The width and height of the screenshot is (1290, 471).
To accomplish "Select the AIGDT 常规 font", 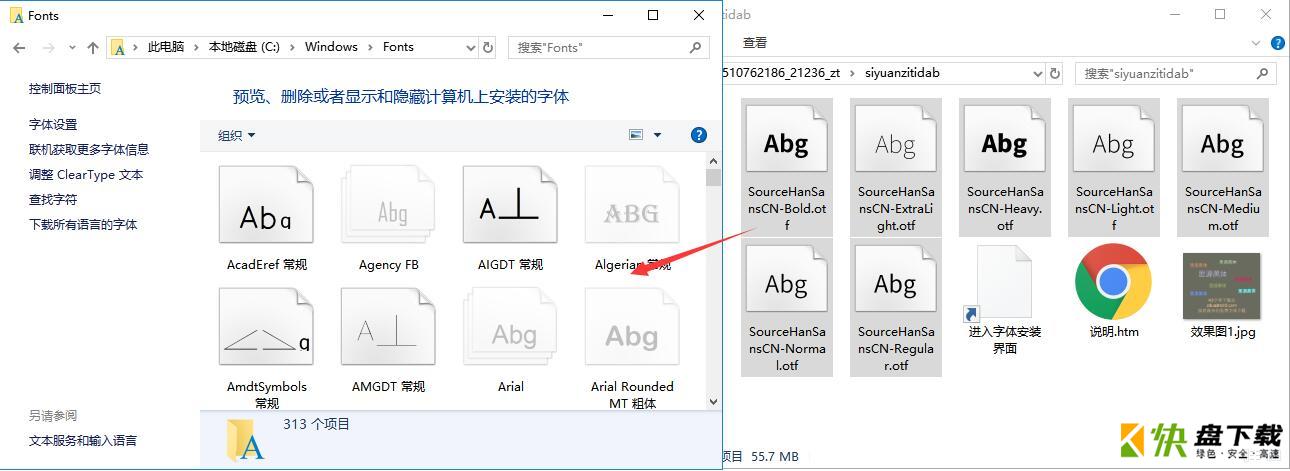I will pos(511,218).
